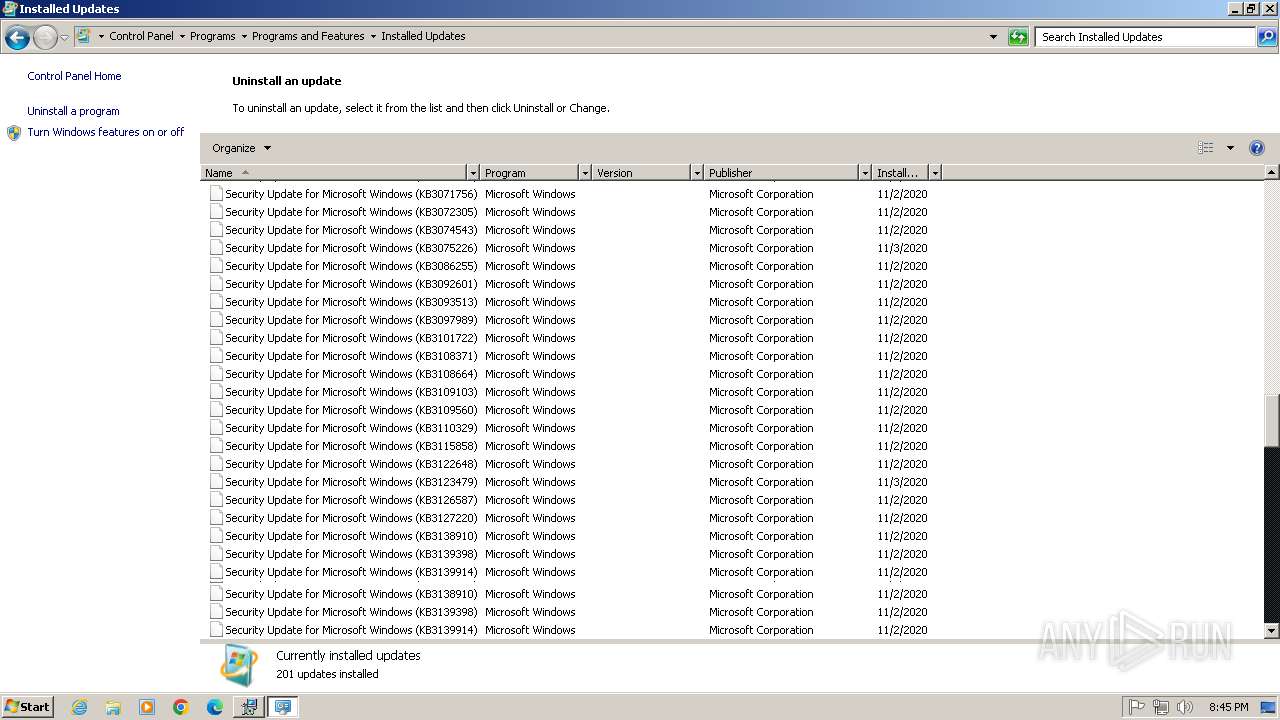Viewport: 1280px width, 720px height.
Task: Go back with the Back arrow button
Action: pyautogui.click(x=17, y=38)
